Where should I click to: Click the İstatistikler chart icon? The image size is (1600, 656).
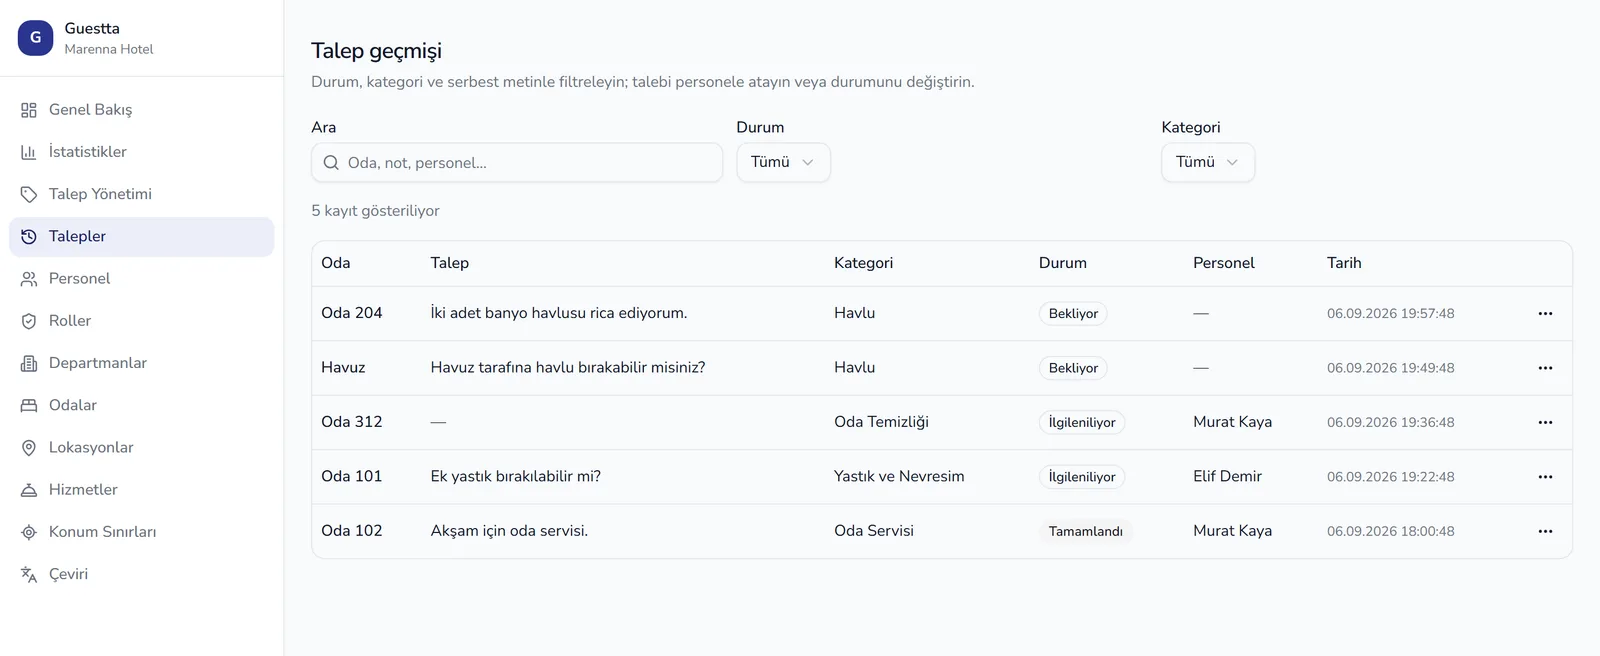click(29, 152)
